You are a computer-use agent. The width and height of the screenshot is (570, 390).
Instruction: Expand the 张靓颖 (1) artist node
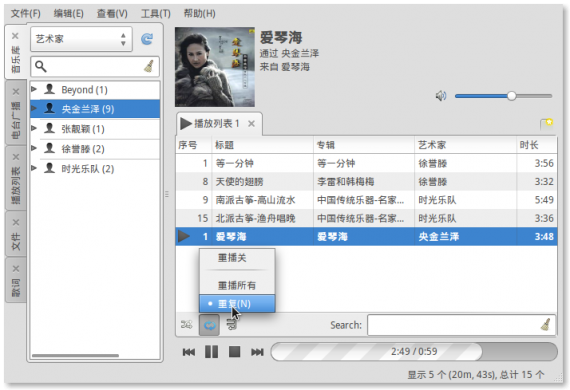(34, 128)
